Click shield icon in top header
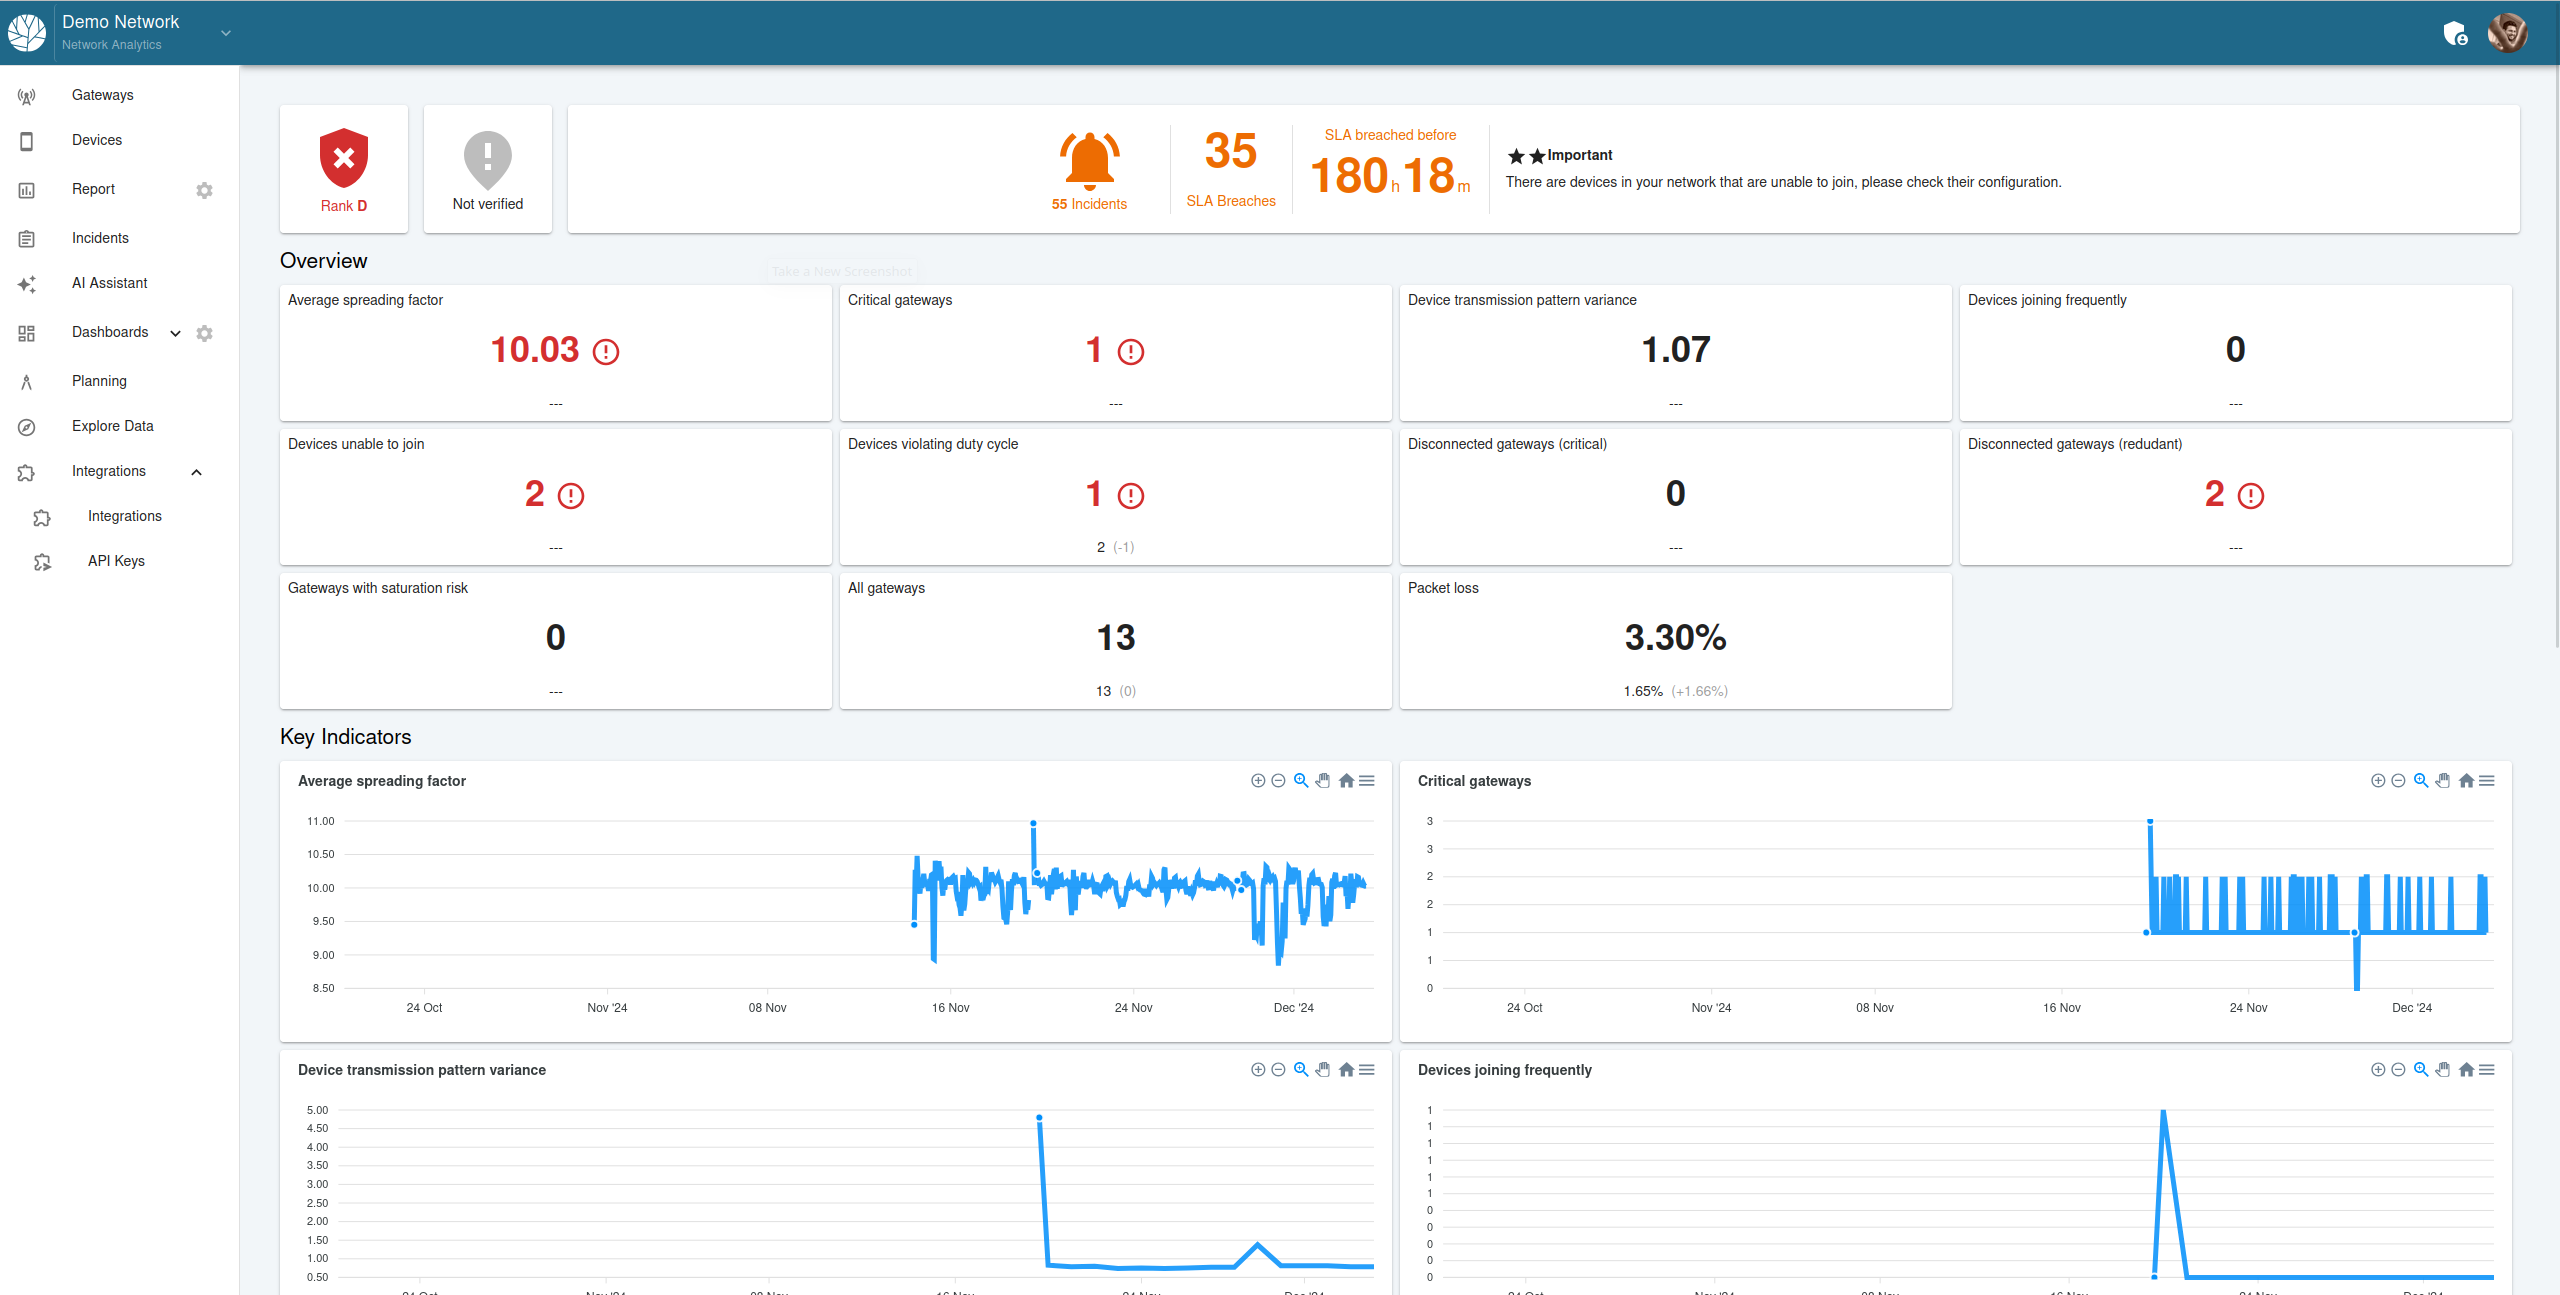Image resolution: width=2560 pixels, height=1295 pixels. [x=2455, y=34]
